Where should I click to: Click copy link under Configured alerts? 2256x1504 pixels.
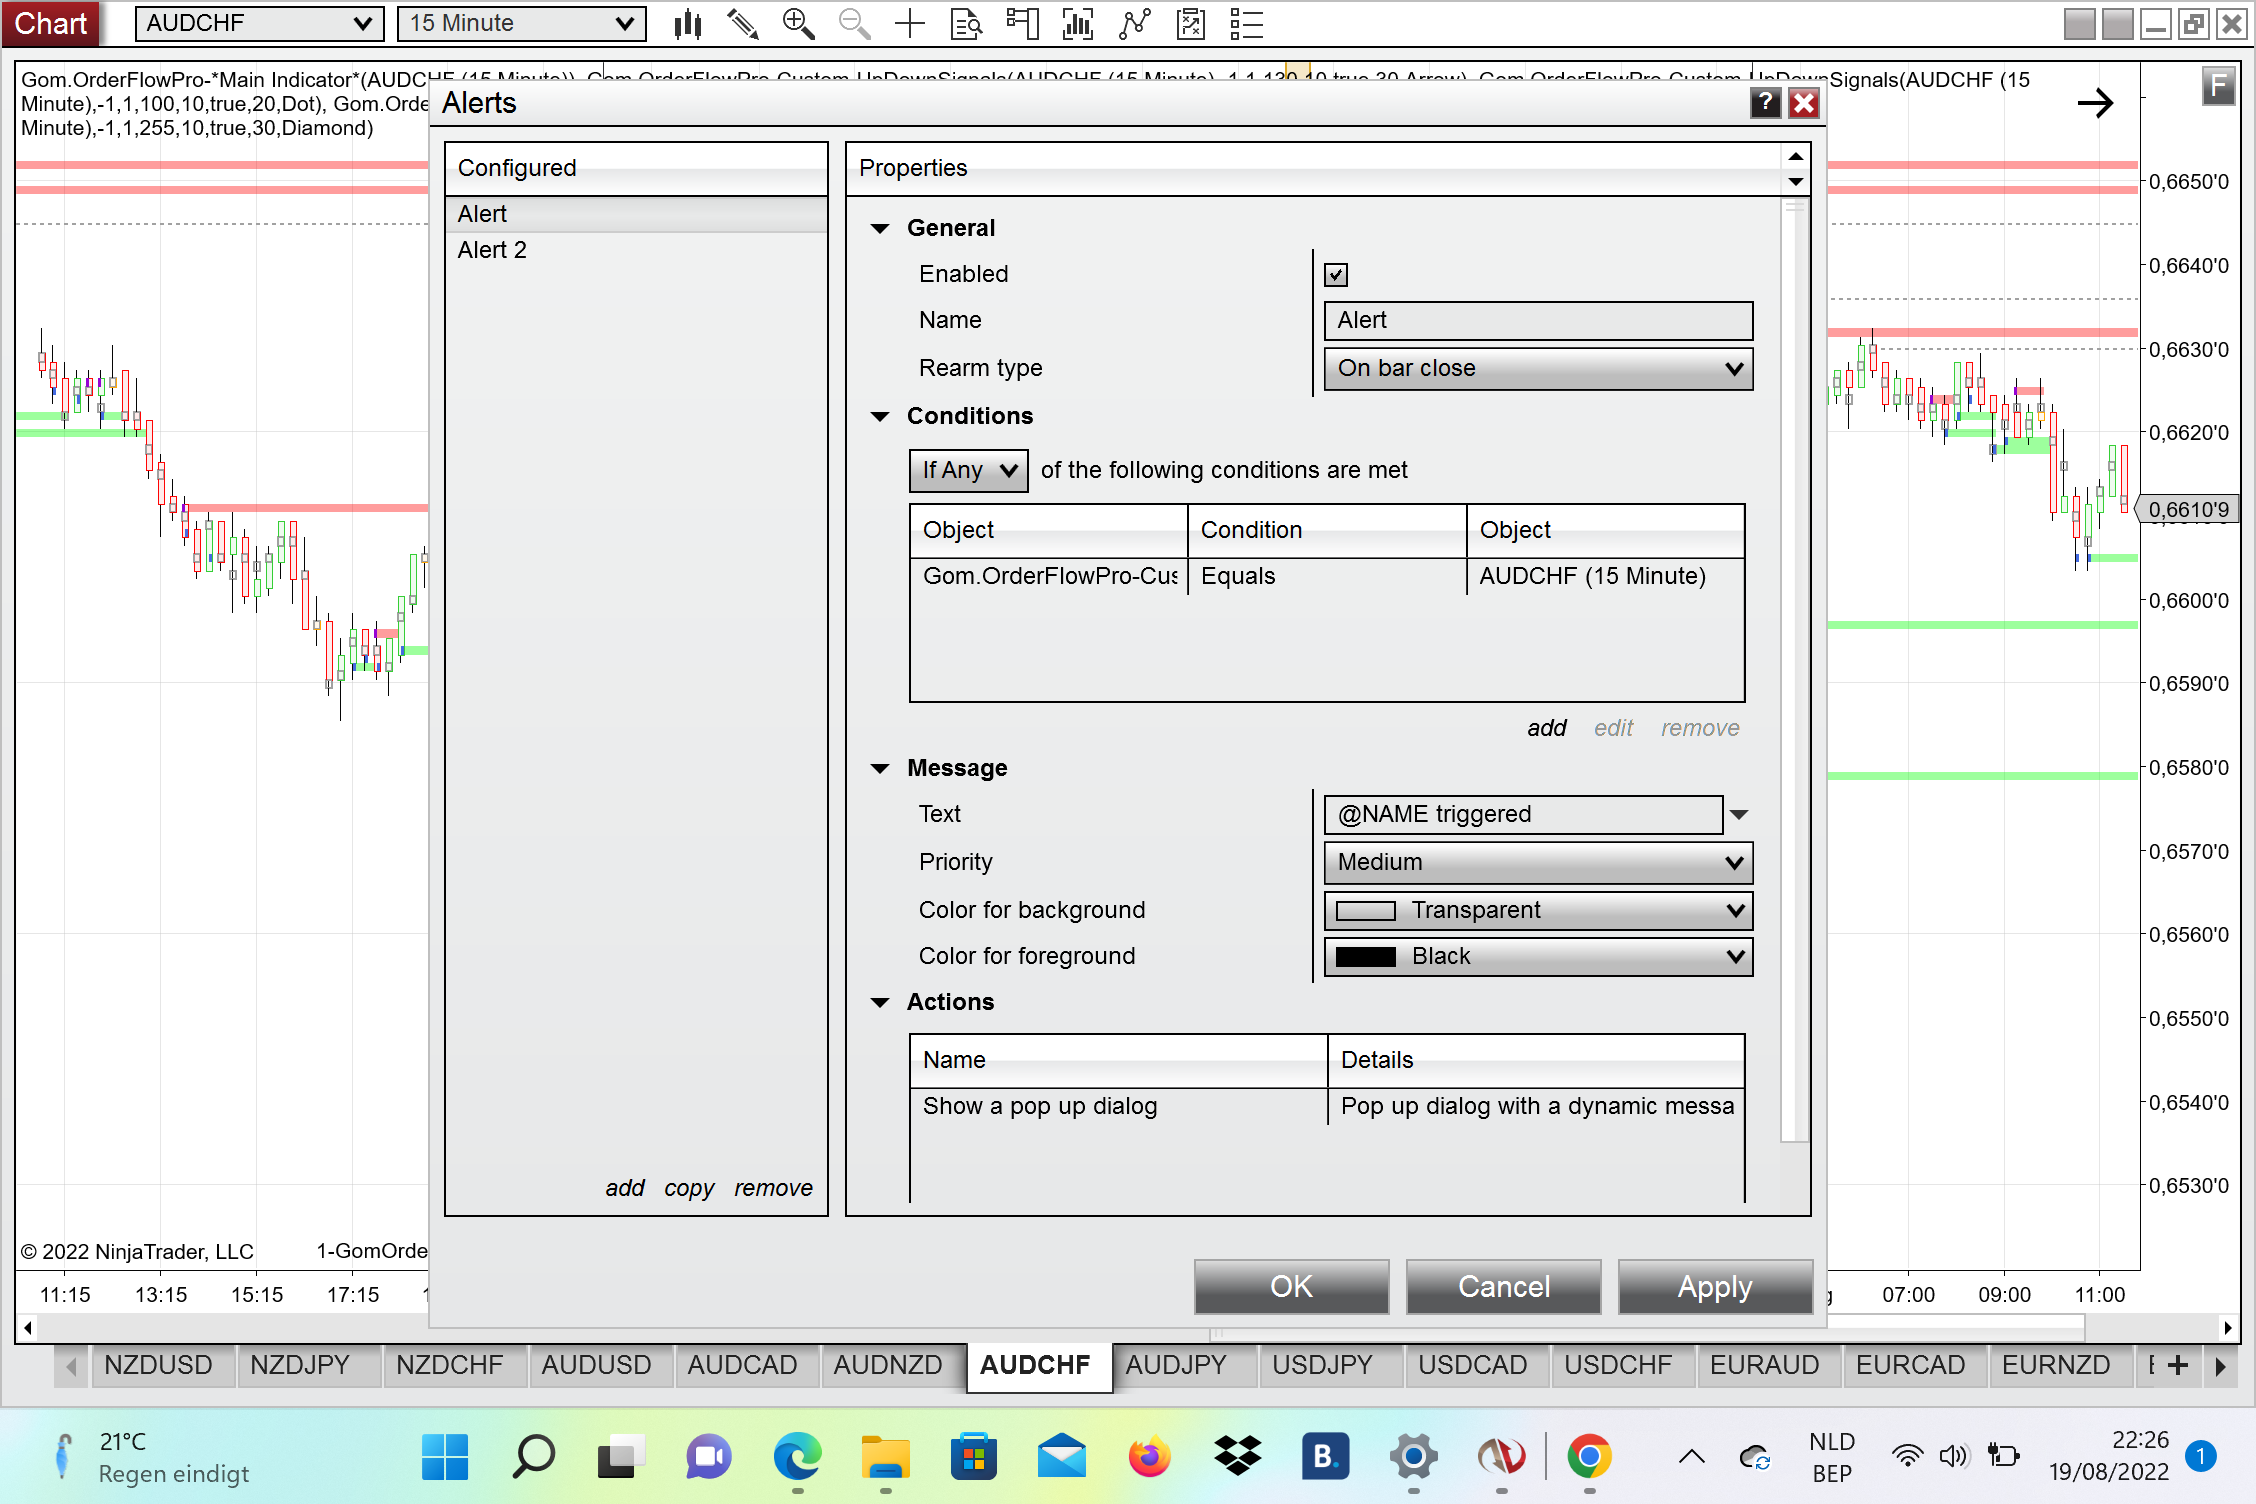tap(689, 1188)
